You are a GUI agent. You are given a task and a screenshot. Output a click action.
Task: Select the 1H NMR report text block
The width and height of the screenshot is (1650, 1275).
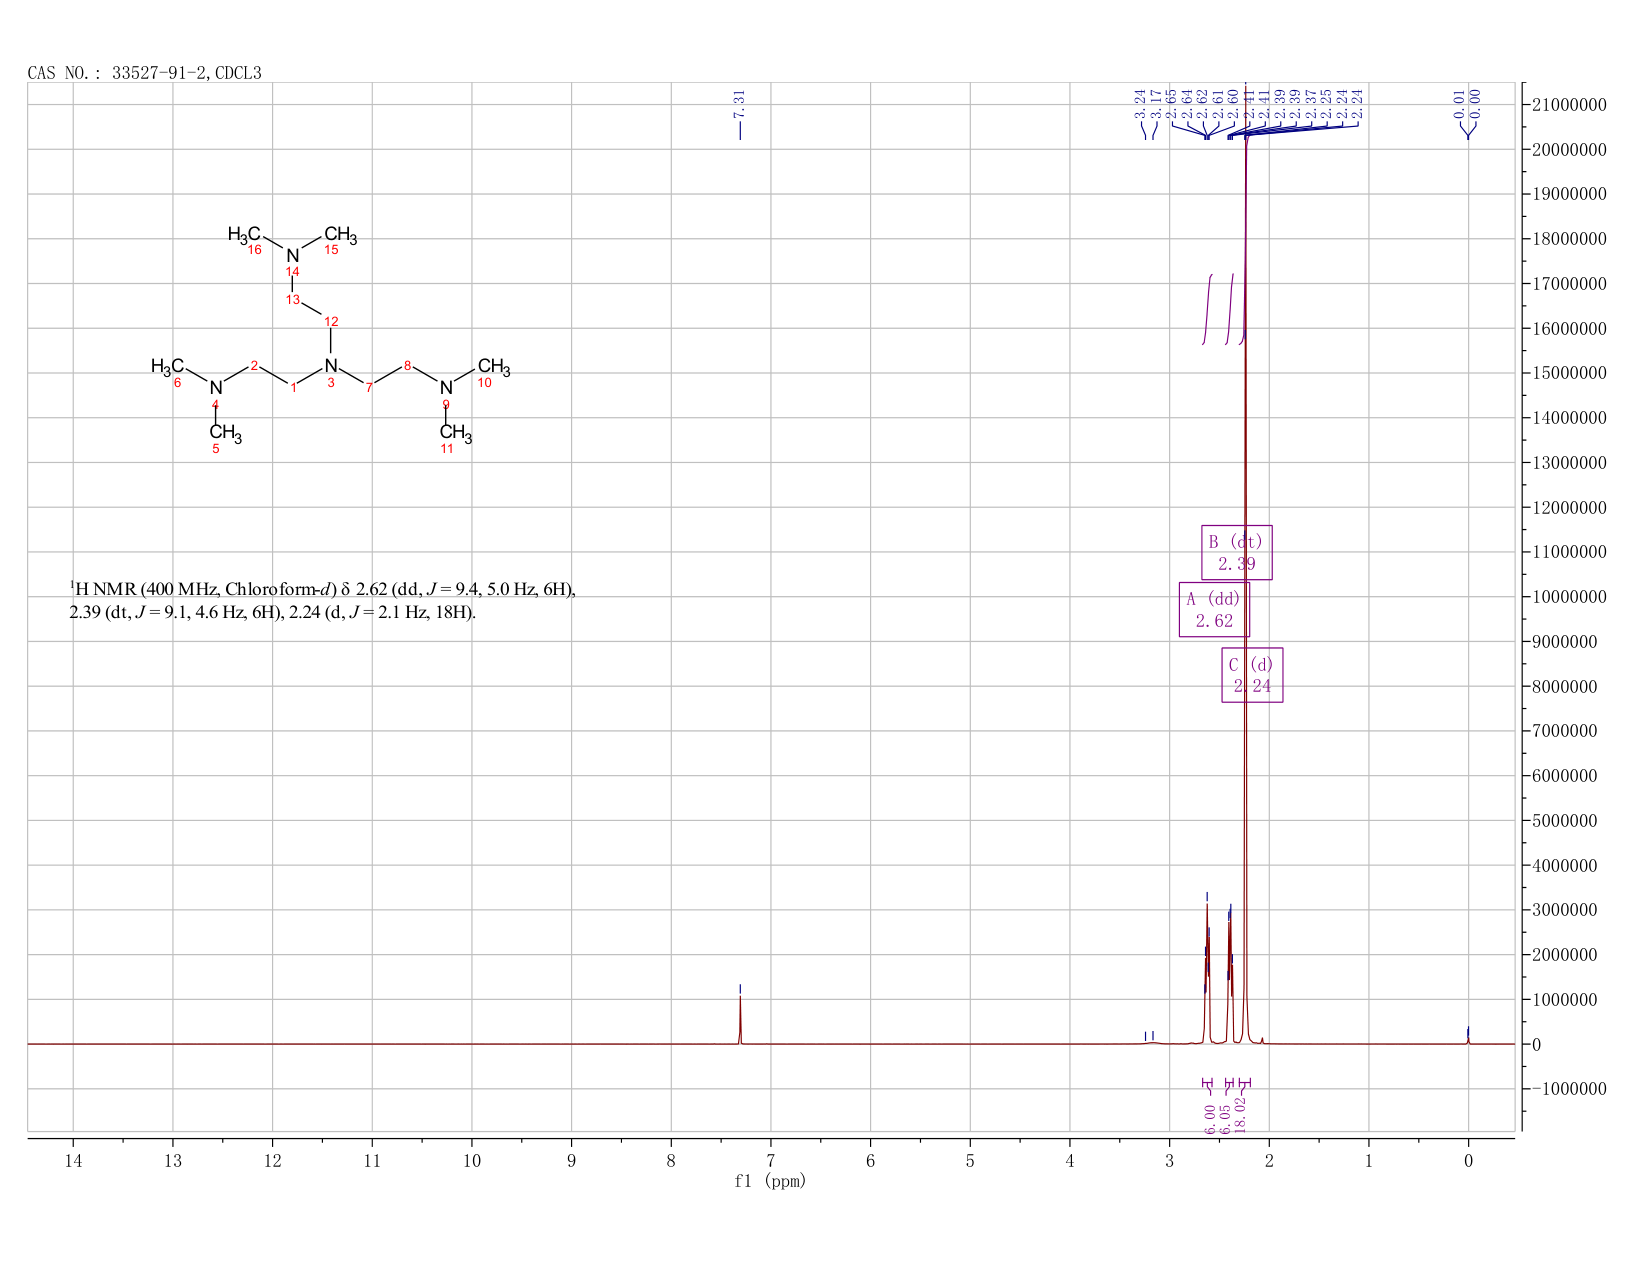point(322,600)
